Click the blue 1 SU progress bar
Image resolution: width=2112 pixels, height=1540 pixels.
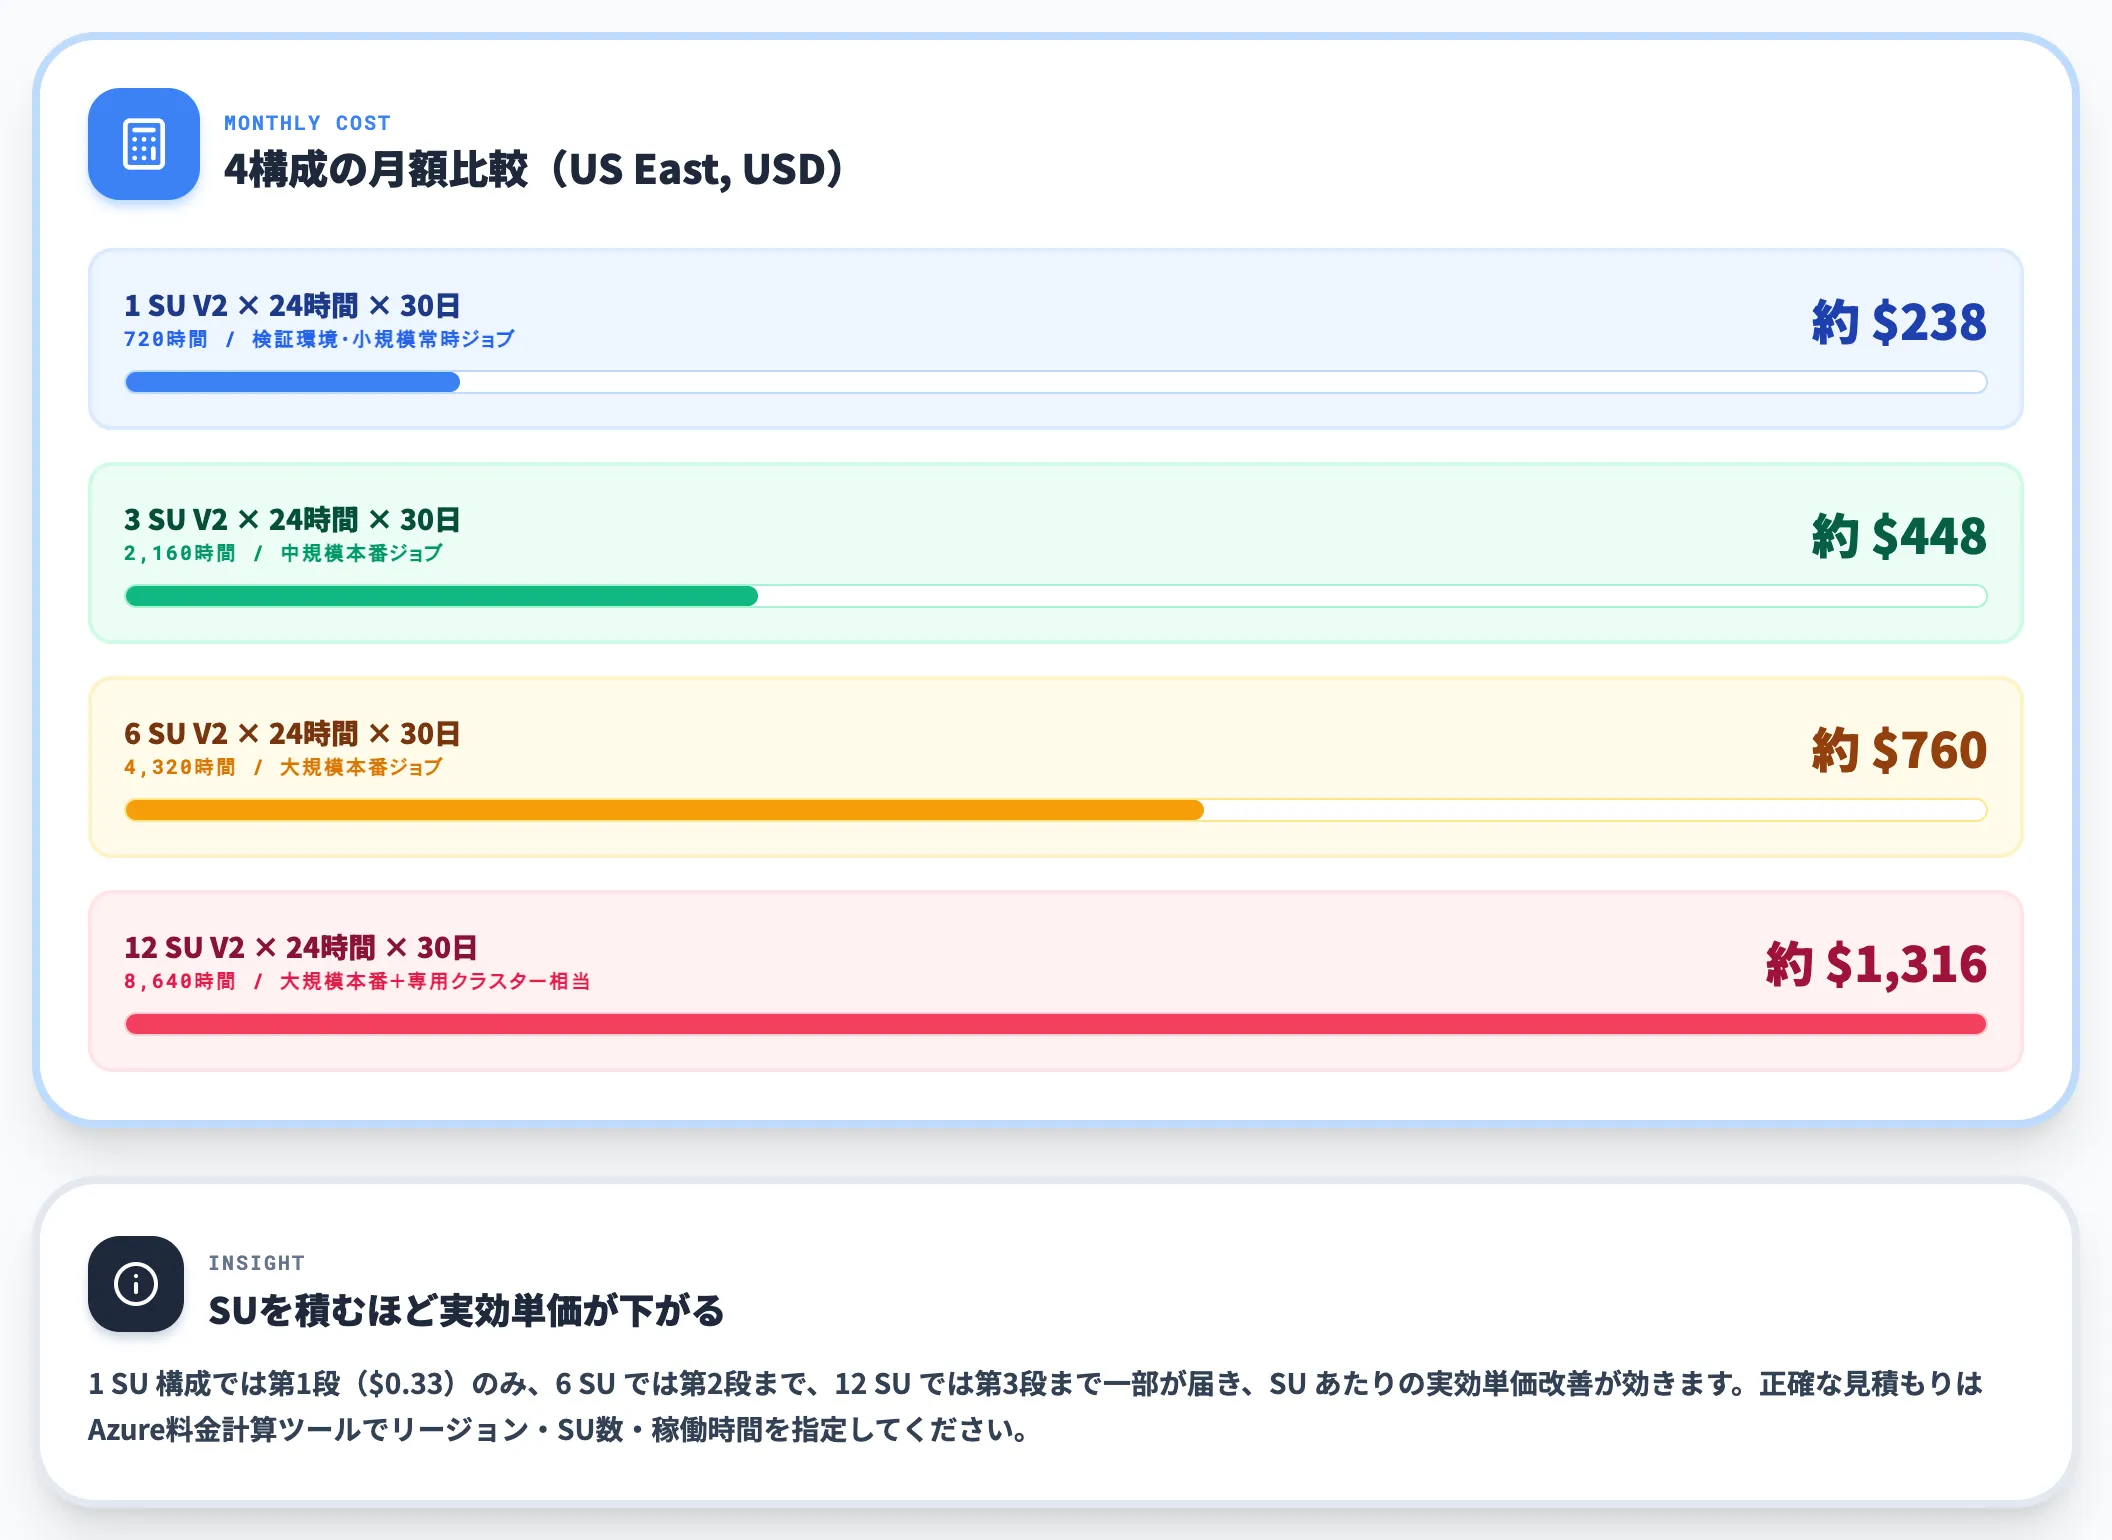coord(1056,382)
